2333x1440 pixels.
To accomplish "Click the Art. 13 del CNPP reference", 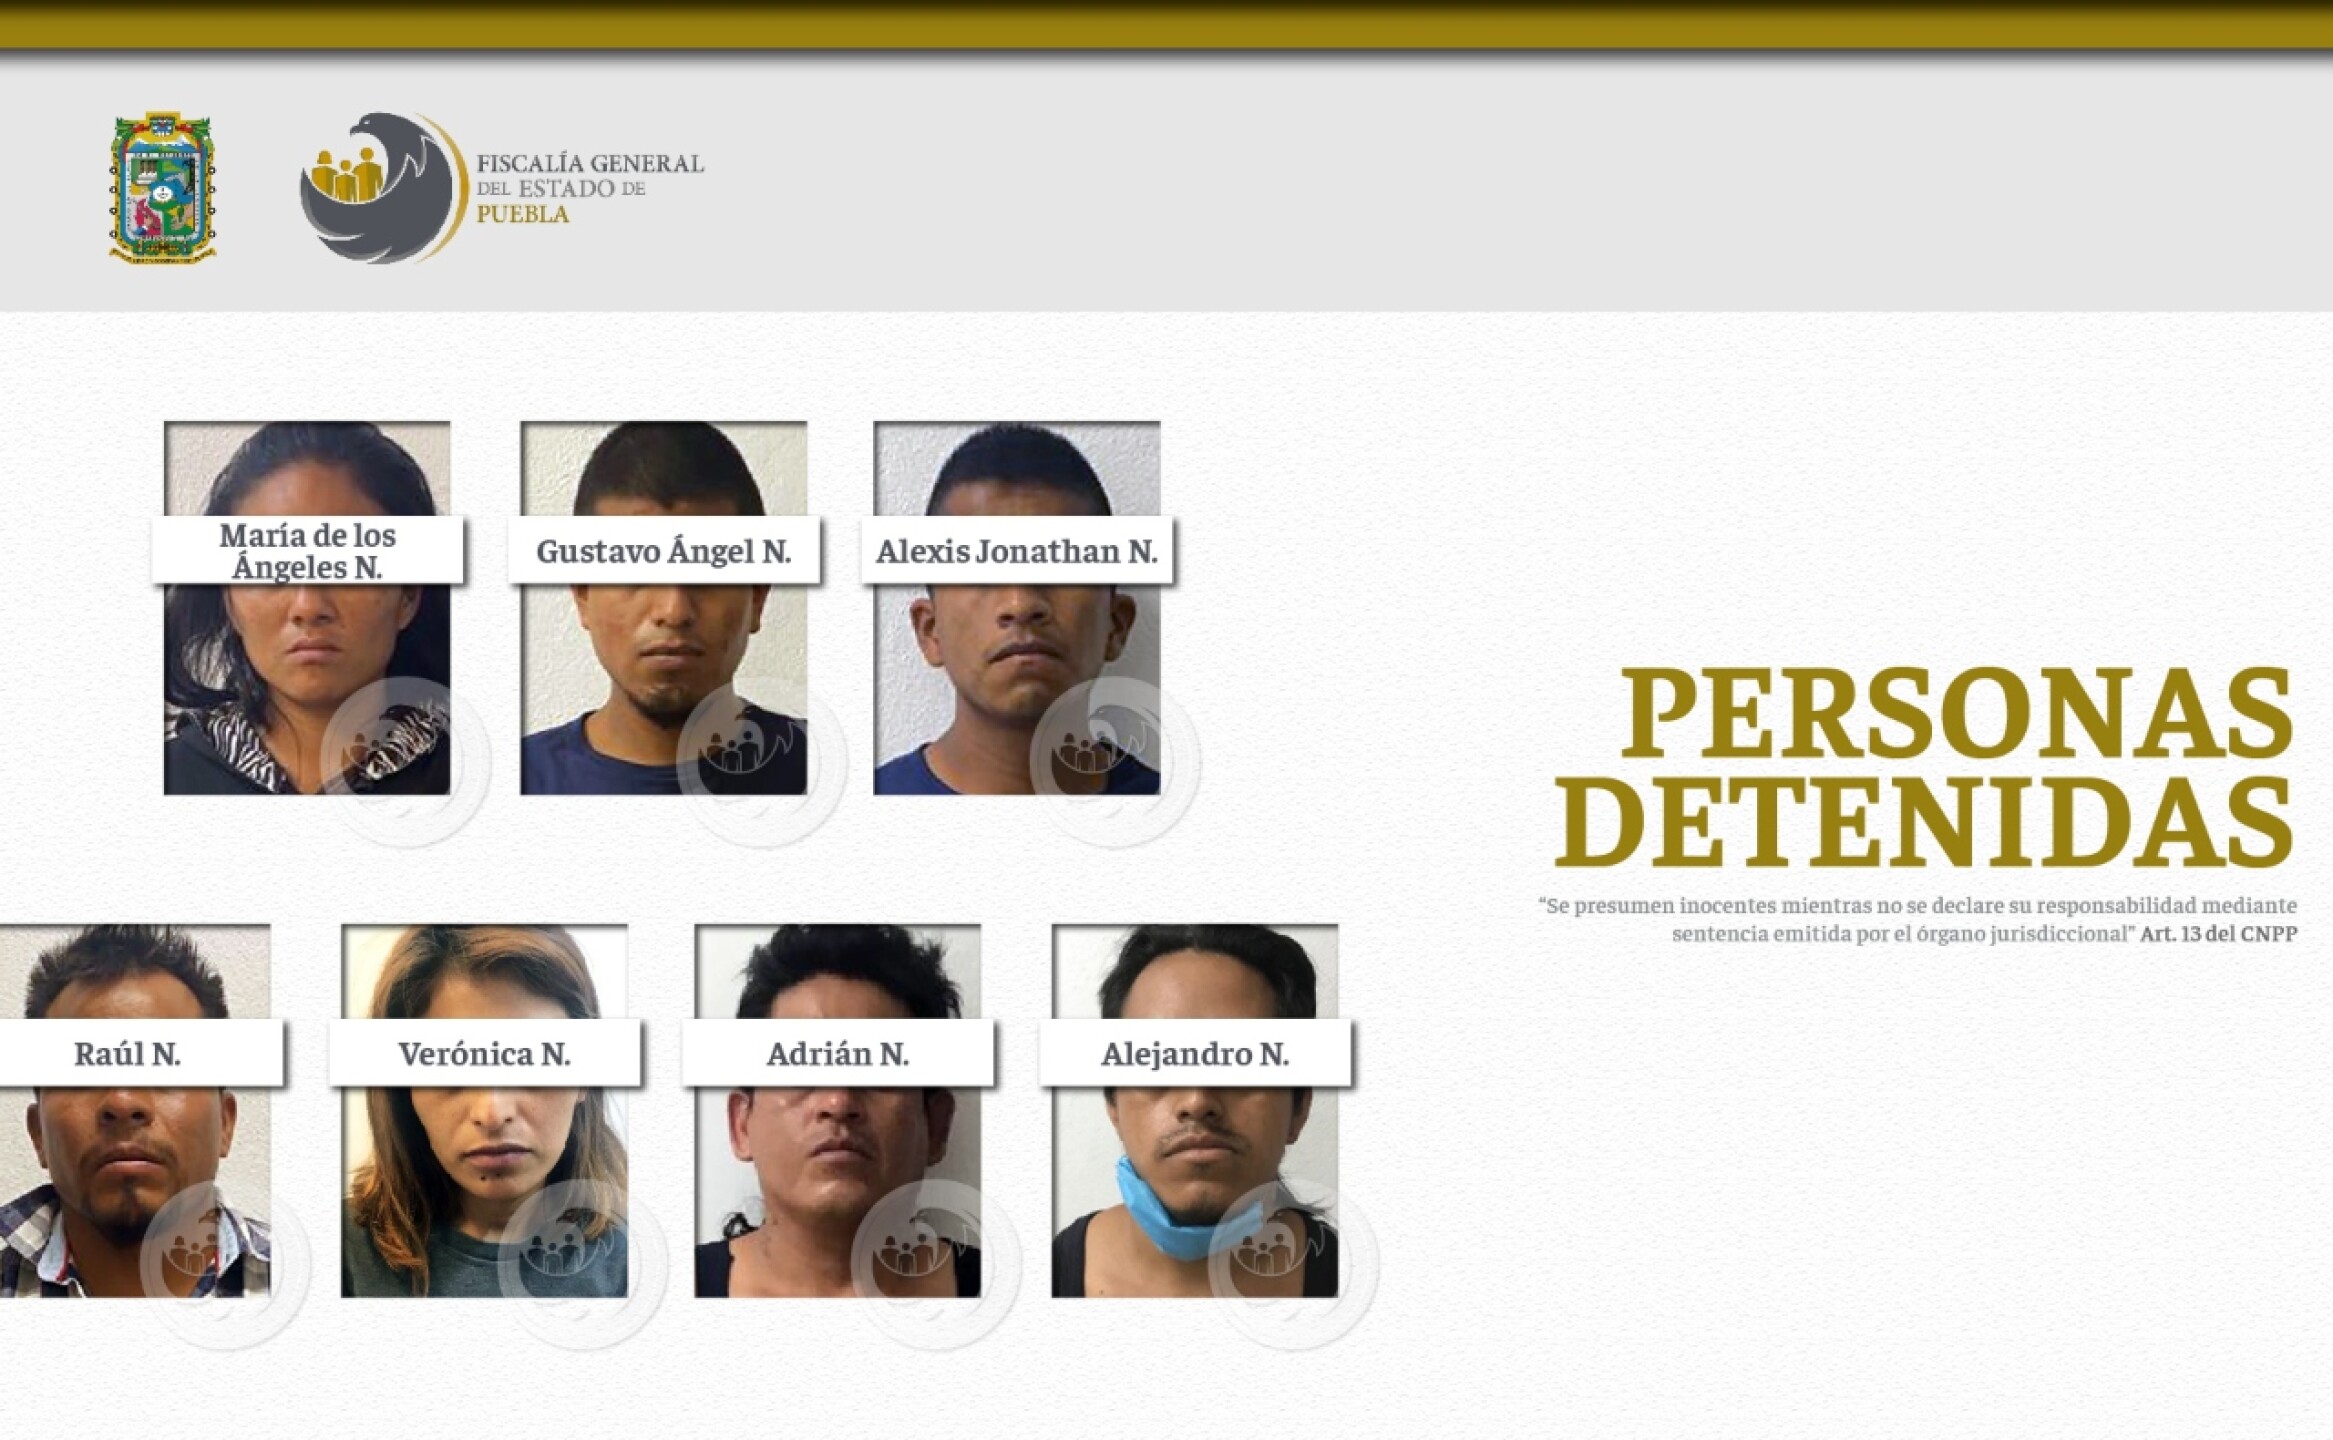I will point(2218,934).
